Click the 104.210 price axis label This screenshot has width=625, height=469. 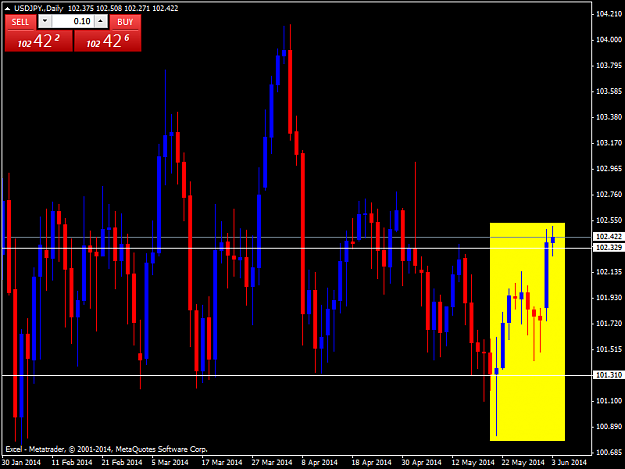(609, 14)
